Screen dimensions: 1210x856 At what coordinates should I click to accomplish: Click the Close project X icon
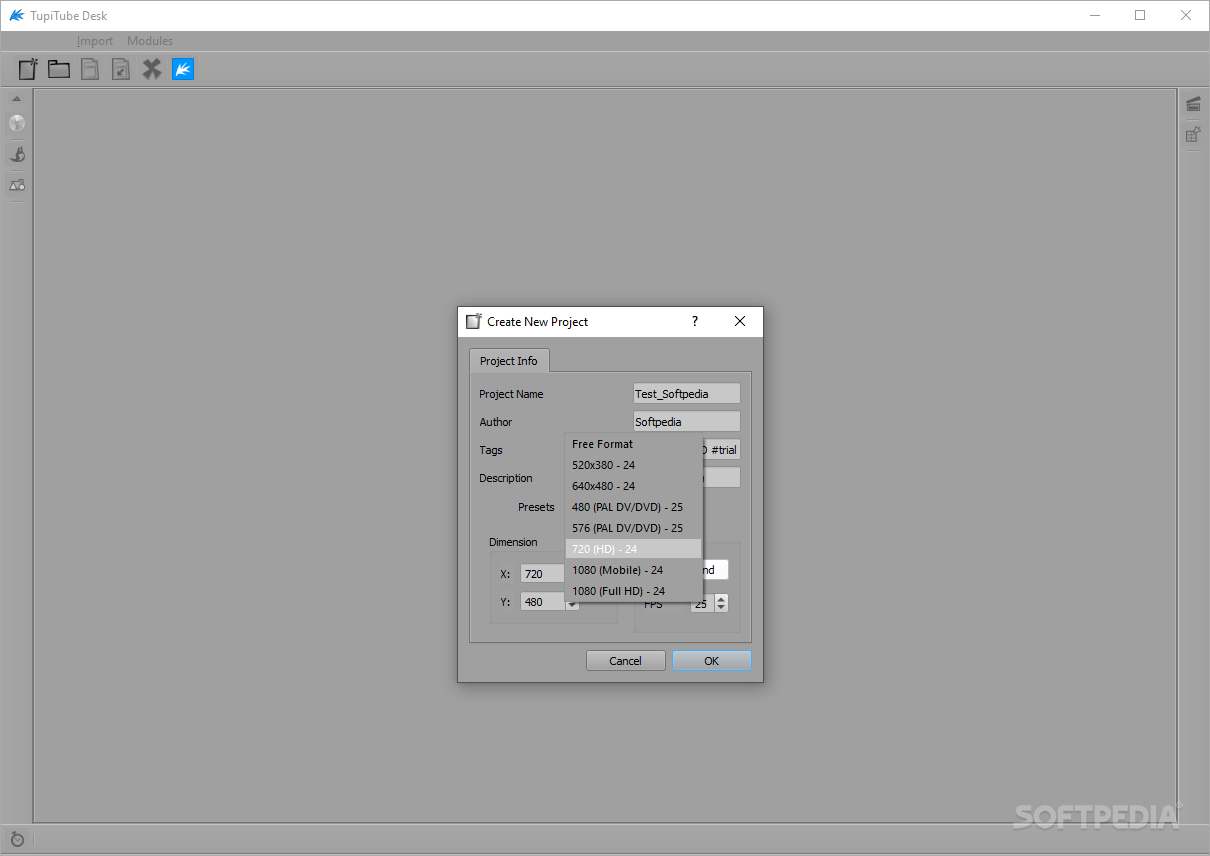(151, 68)
